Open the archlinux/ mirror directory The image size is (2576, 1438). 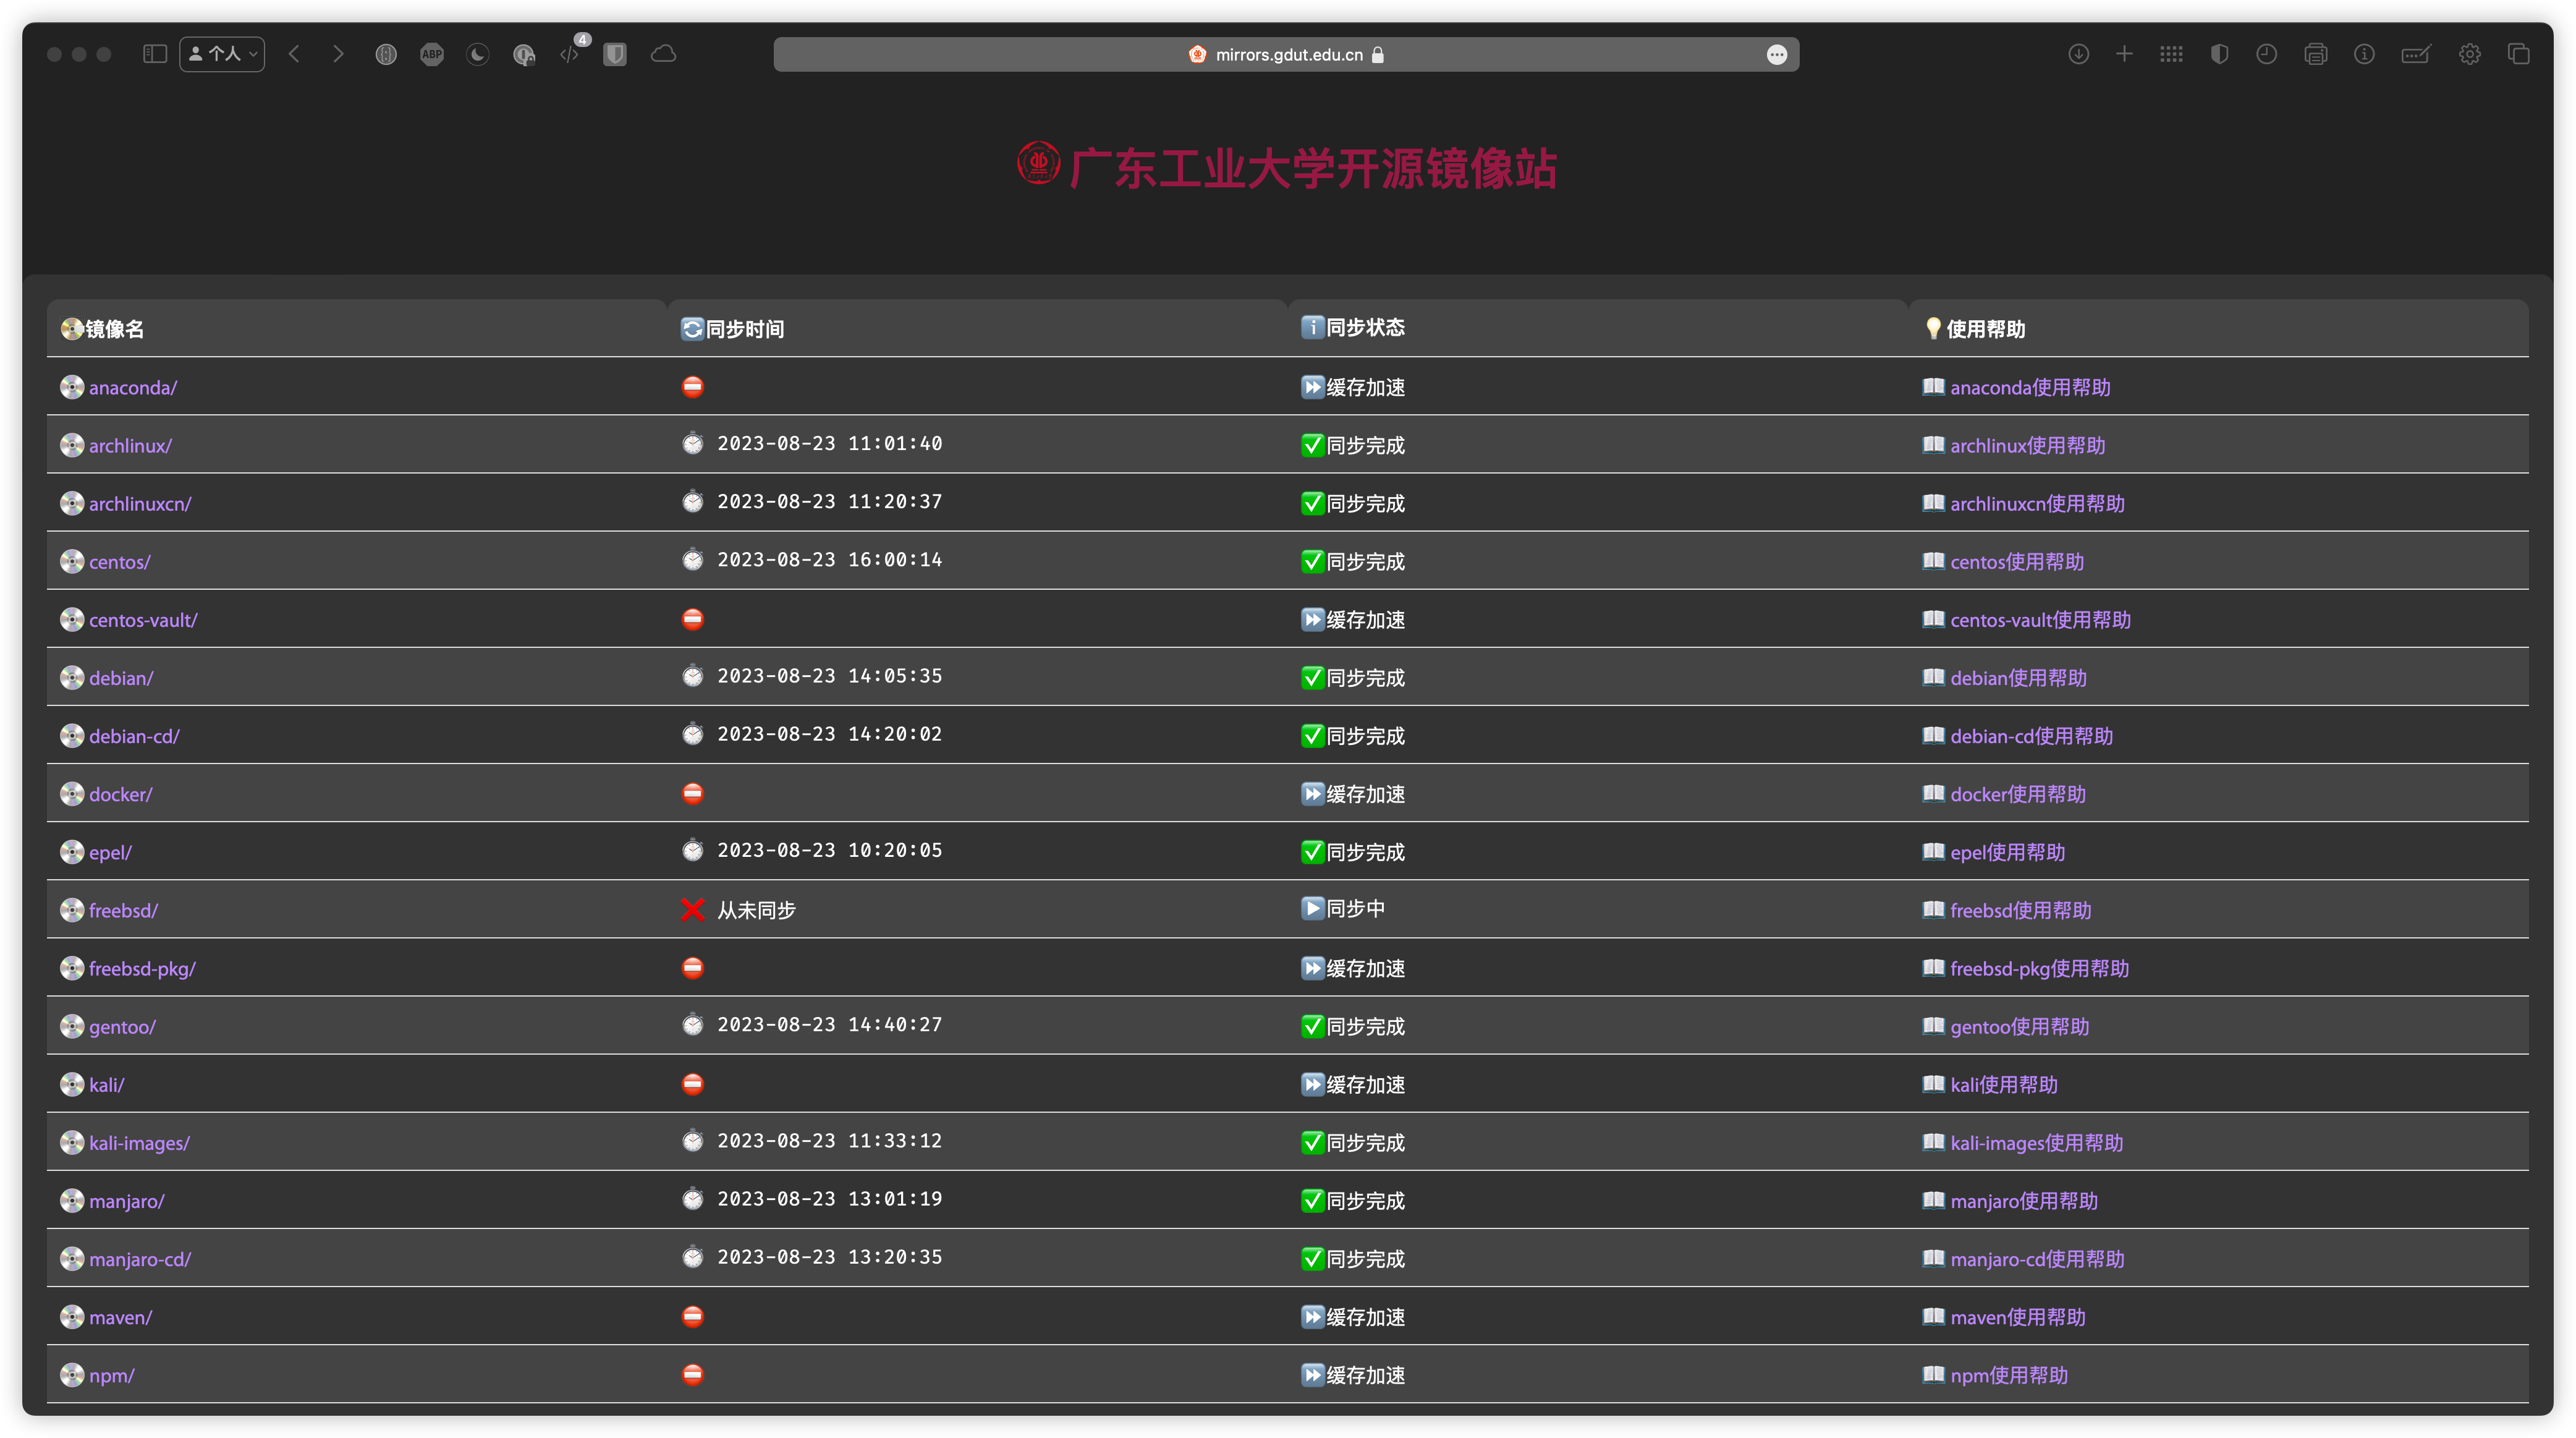pyautogui.click(x=130, y=446)
